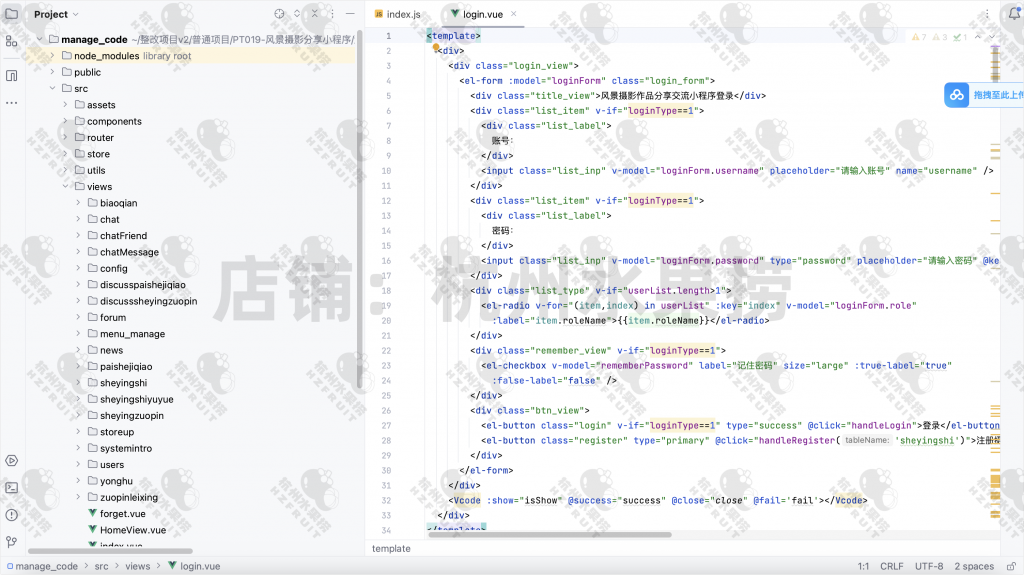
Task: Click the CRLF line separator status item
Action: (891, 566)
